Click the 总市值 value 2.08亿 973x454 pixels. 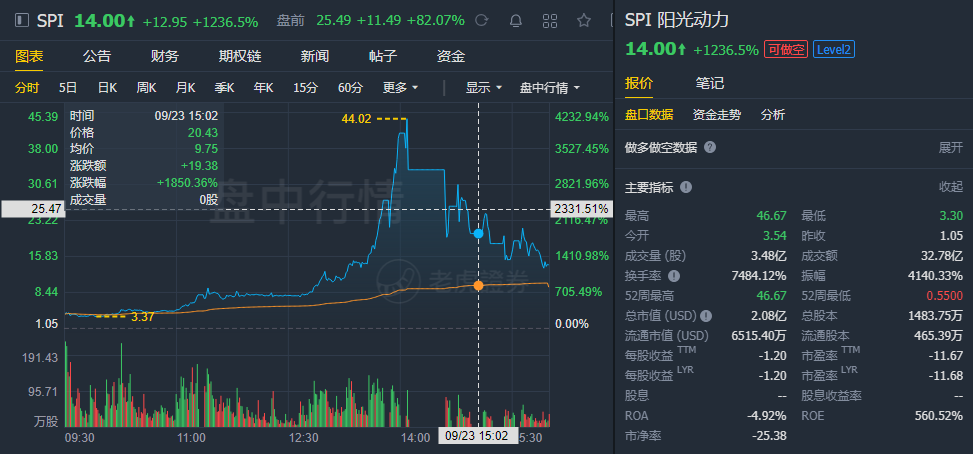click(x=770, y=316)
